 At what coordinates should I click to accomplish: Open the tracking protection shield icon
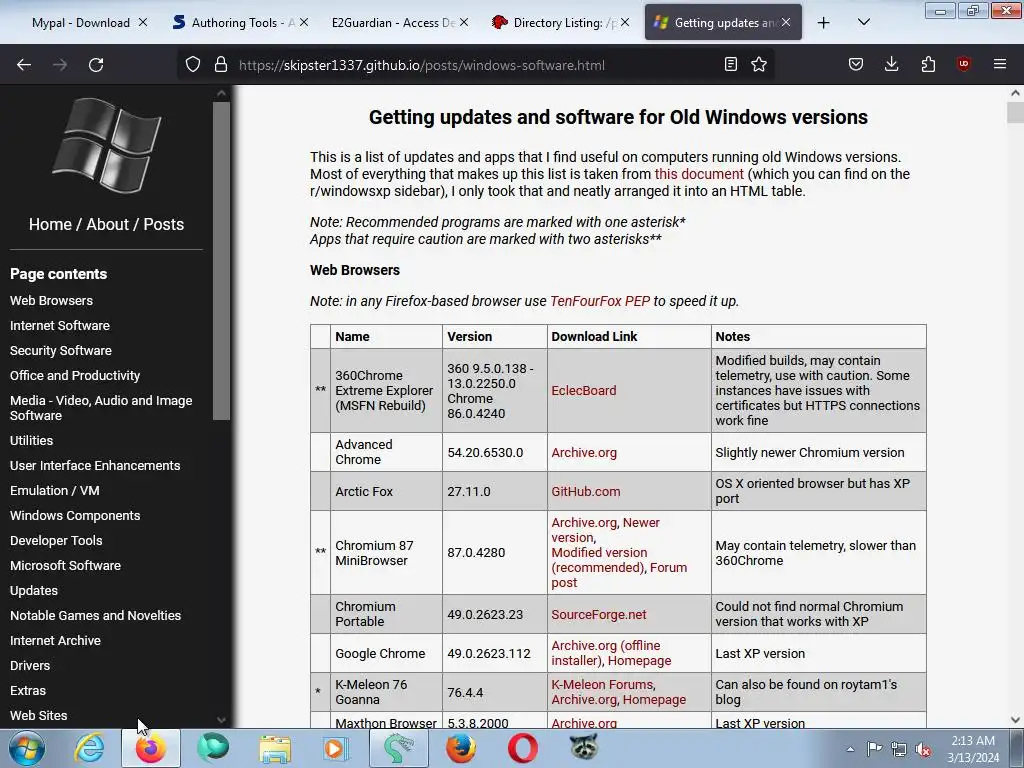[x=193, y=64]
